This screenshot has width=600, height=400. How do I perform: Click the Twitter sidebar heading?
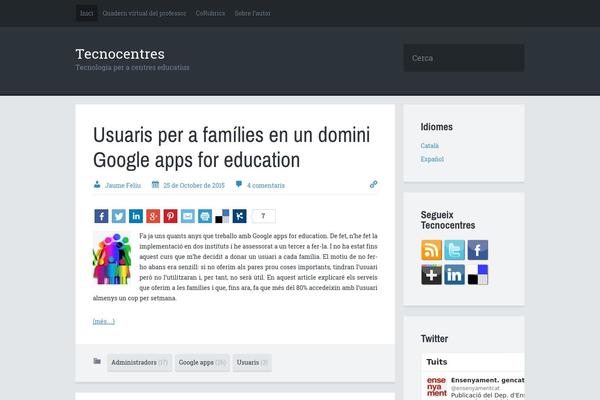pyautogui.click(x=434, y=339)
